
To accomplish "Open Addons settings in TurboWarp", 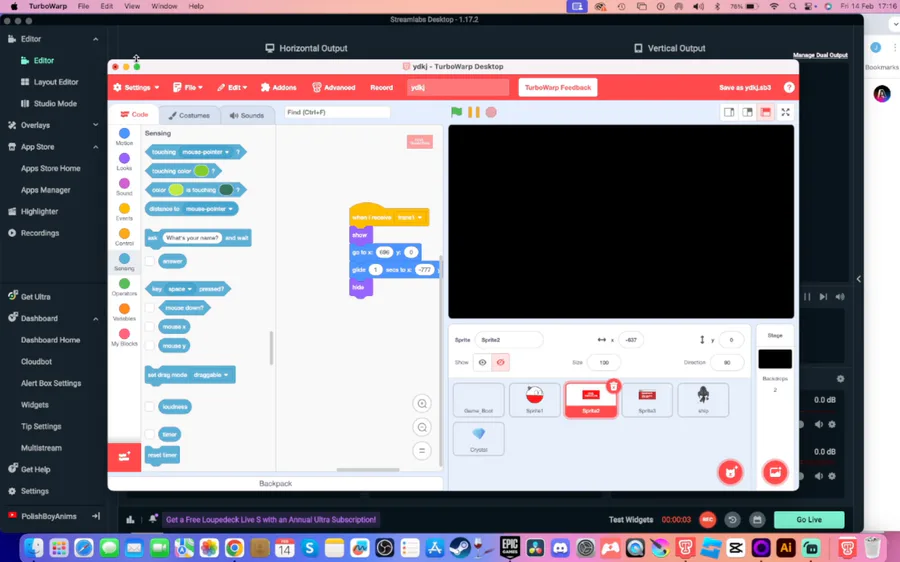I will [x=278, y=87].
